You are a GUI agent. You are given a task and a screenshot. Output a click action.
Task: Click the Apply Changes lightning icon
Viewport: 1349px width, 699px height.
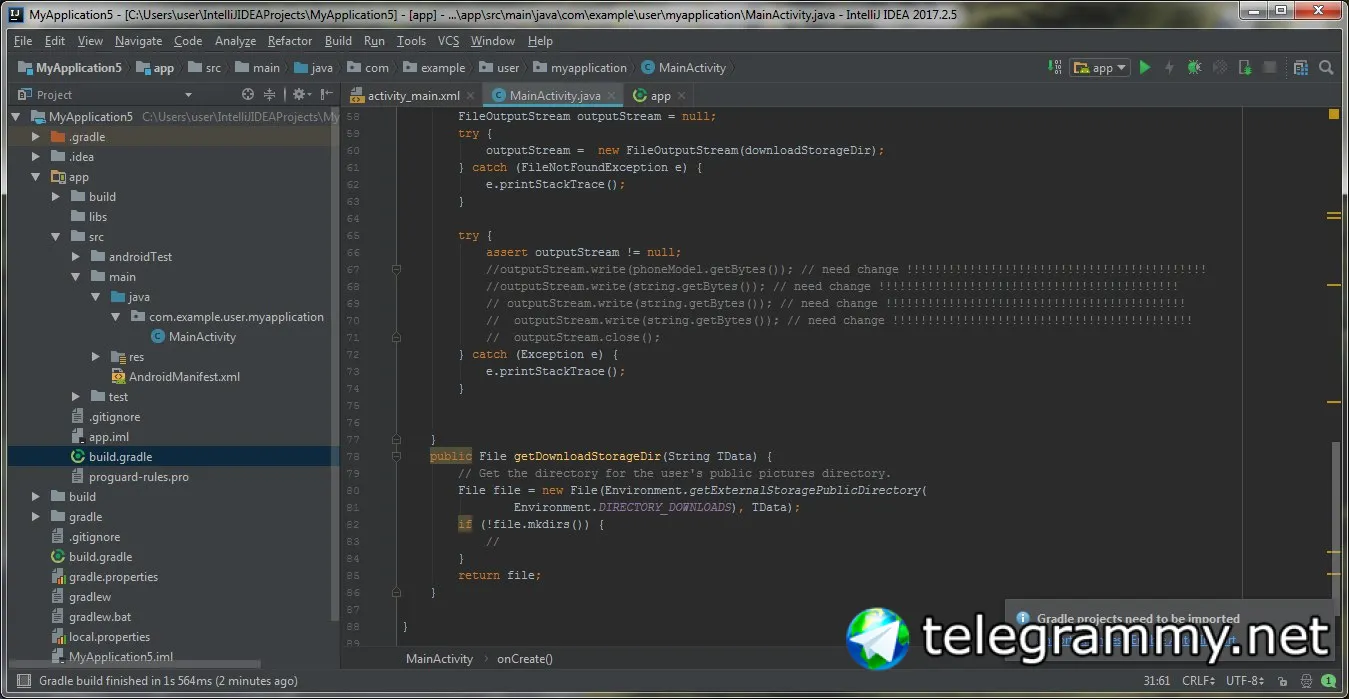click(1169, 68)
